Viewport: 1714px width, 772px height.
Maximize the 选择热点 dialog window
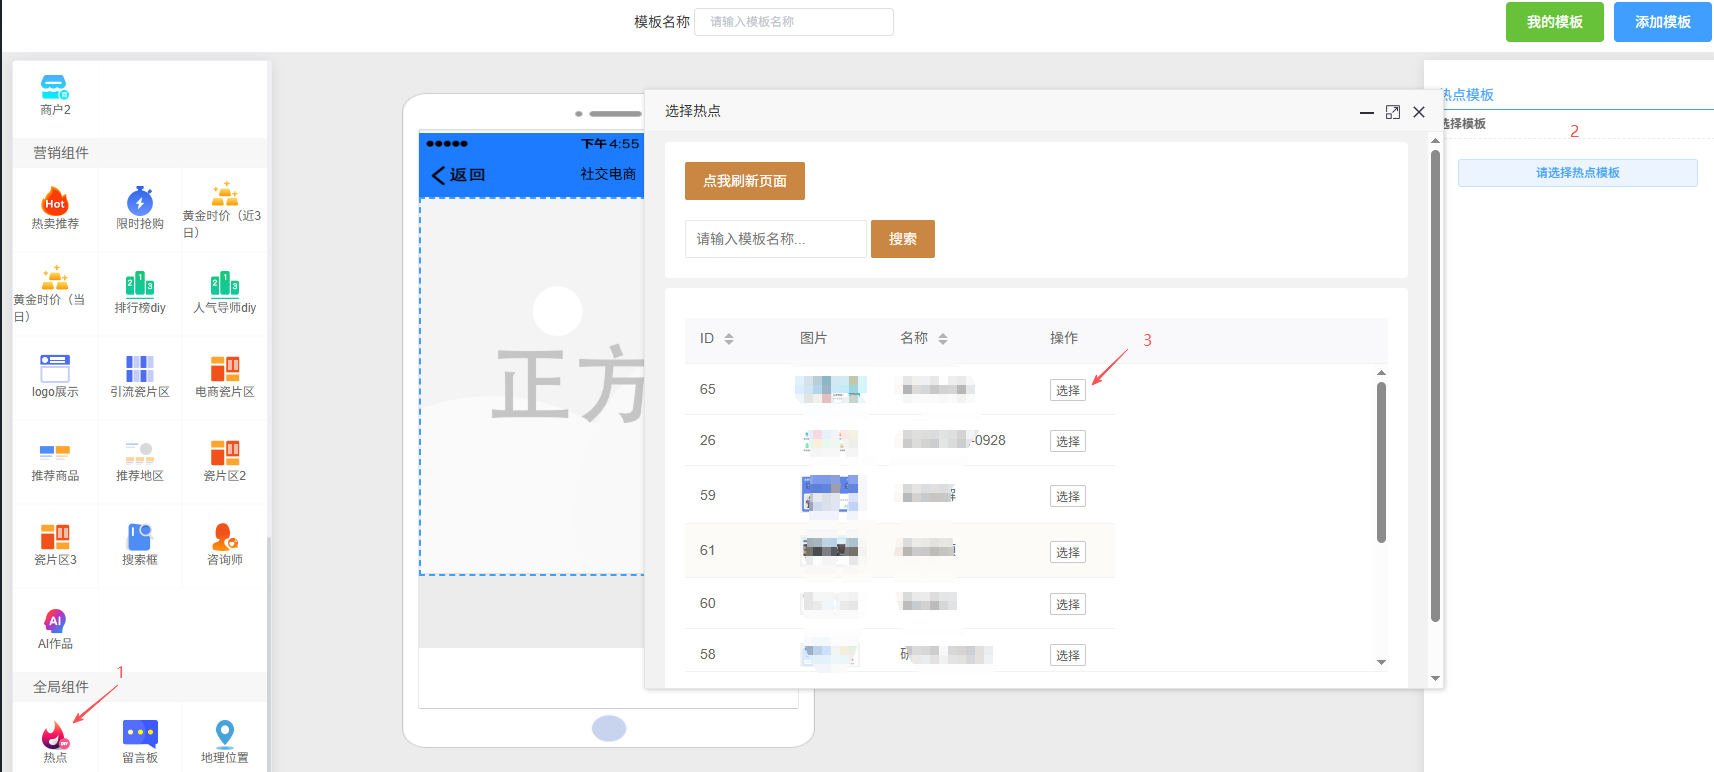[x=1392, y=112]
